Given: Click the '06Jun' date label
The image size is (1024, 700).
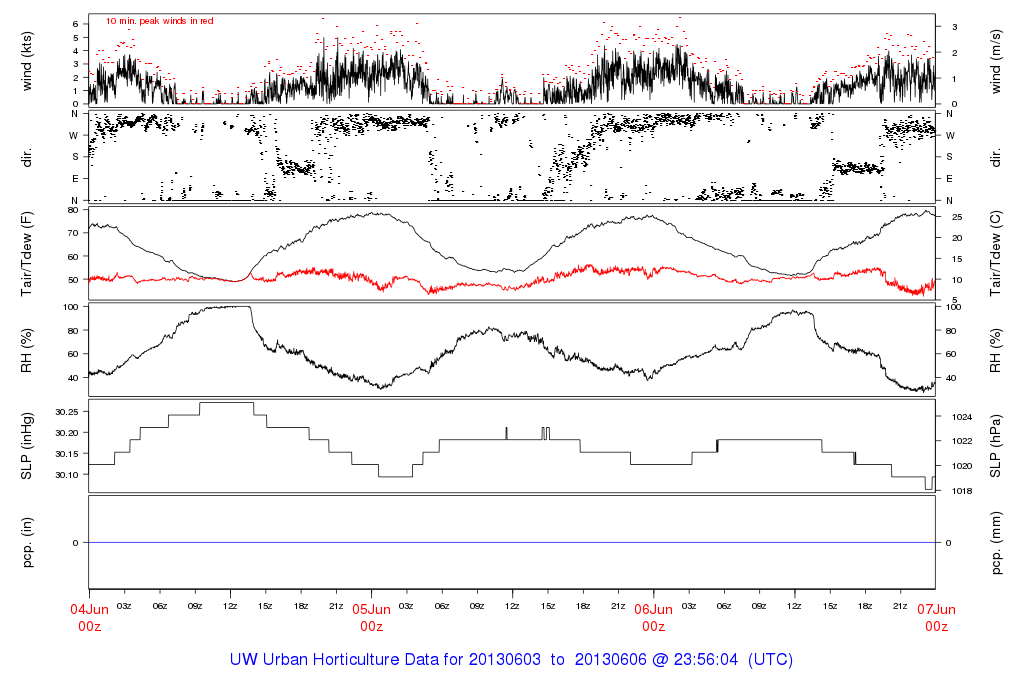Looking at the screenshot, I should tap(654, 610).
